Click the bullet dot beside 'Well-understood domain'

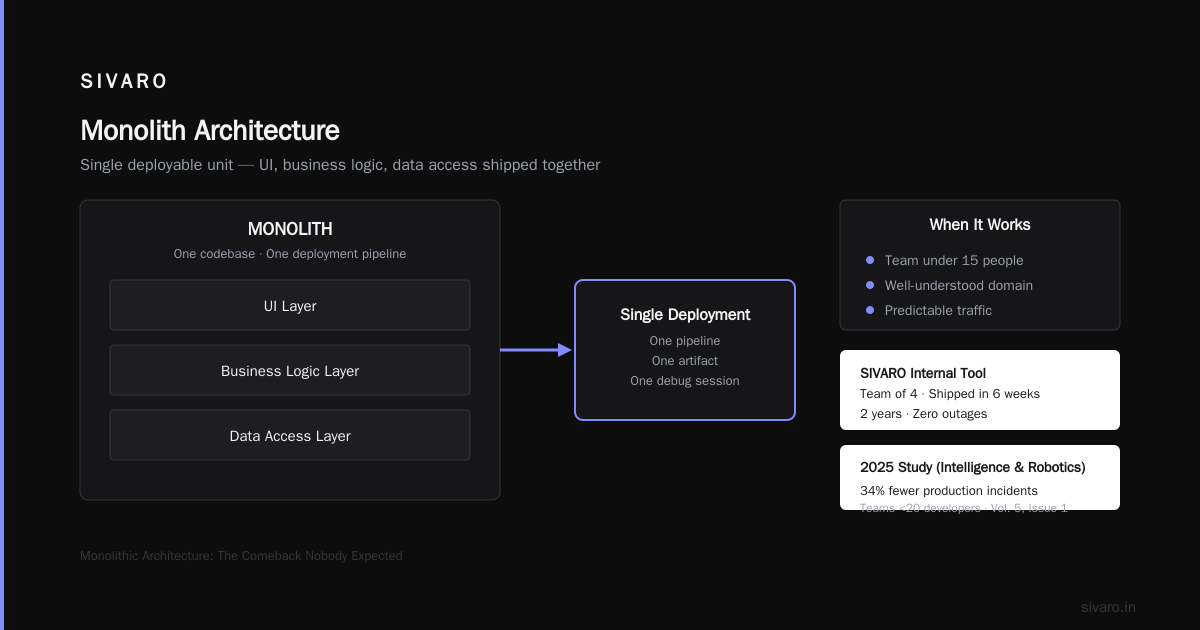870,285
